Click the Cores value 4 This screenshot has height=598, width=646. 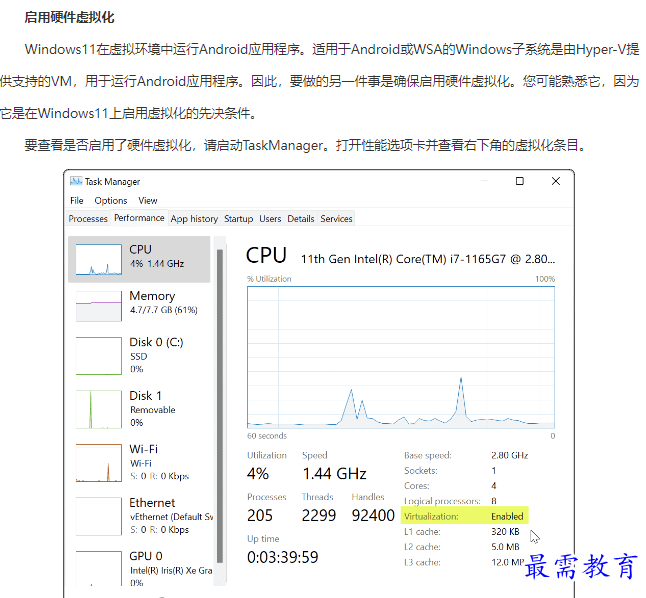[x=494, y=486]
